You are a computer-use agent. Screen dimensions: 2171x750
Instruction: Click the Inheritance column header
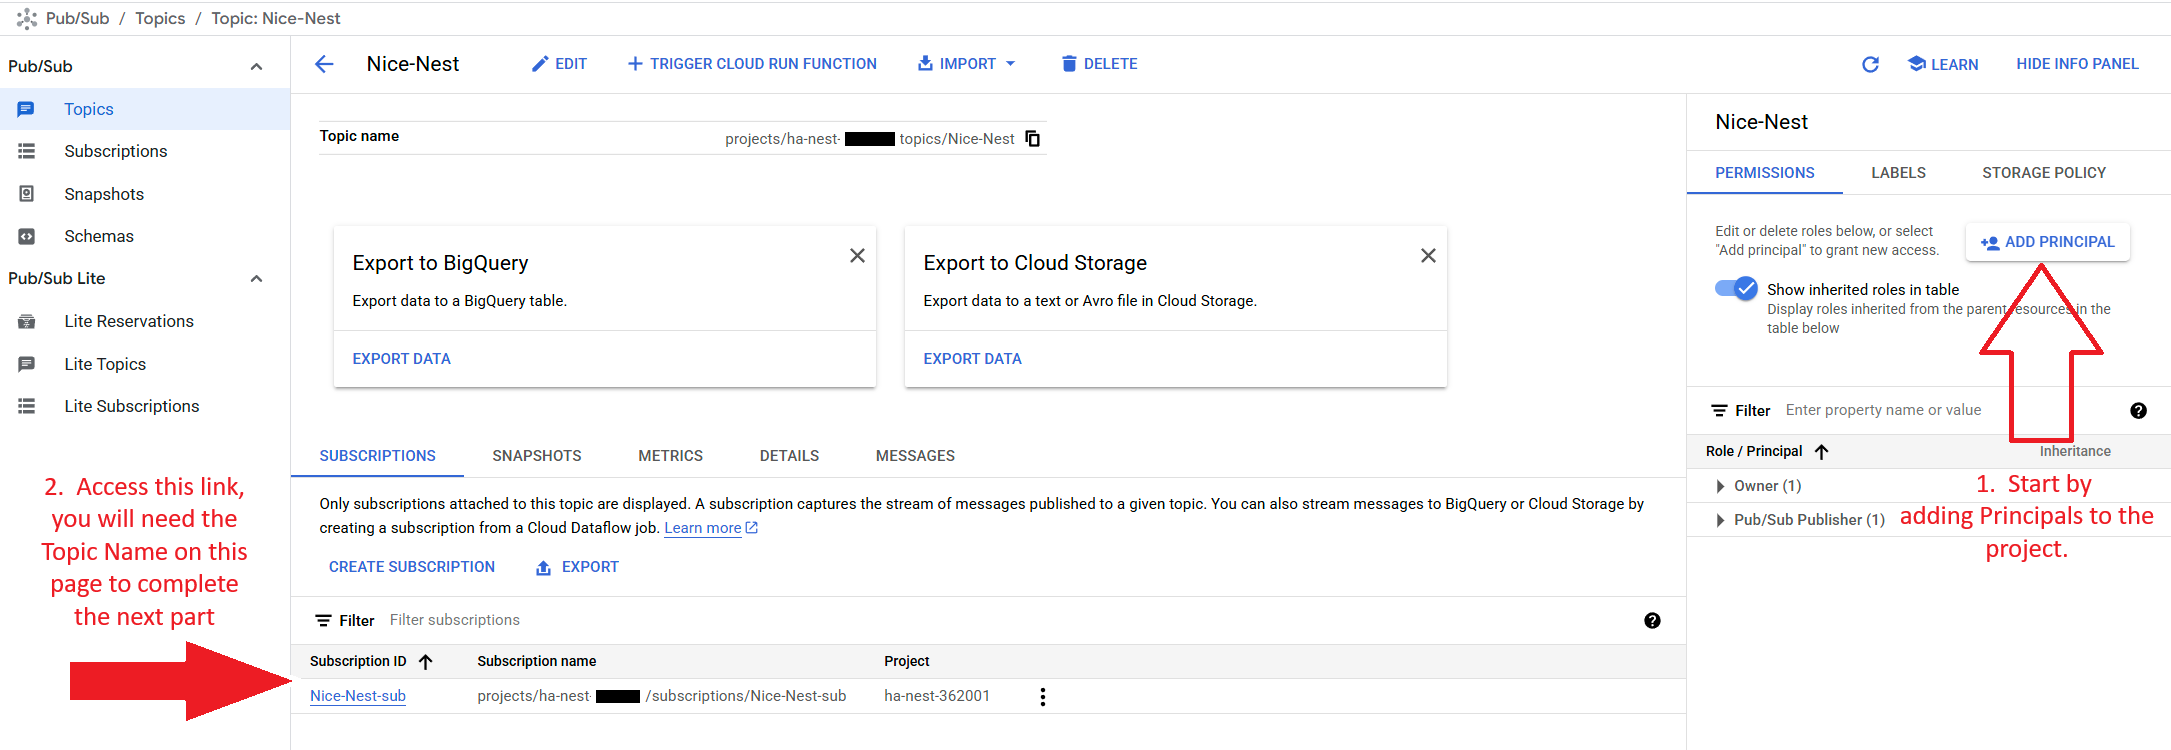(2075, 451)
